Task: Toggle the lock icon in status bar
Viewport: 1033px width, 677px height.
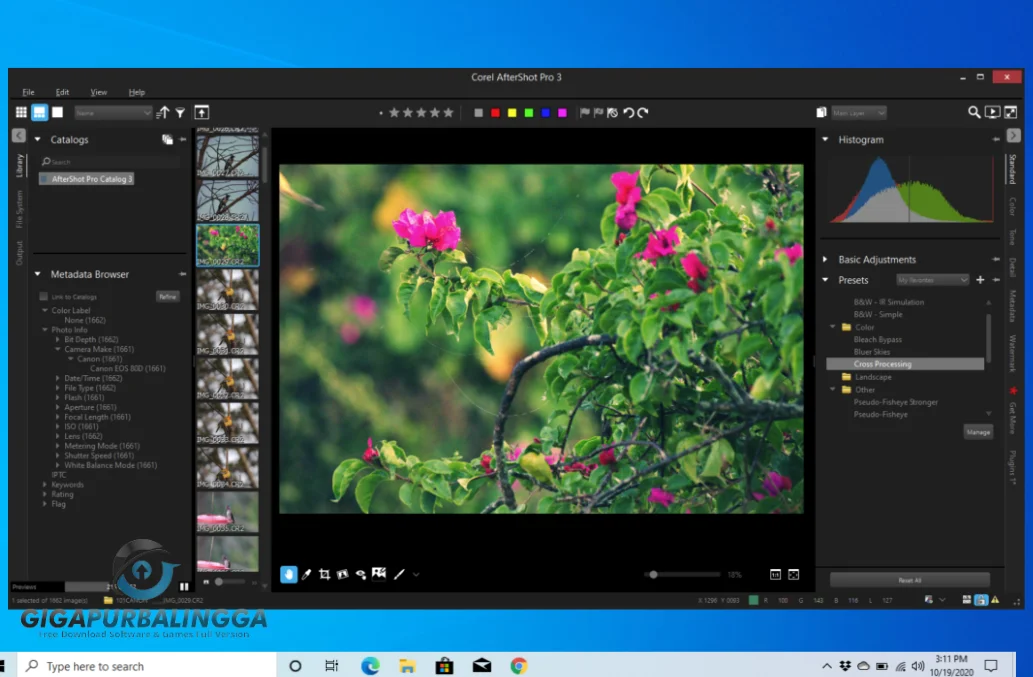Action: click(x=981, y=600)
